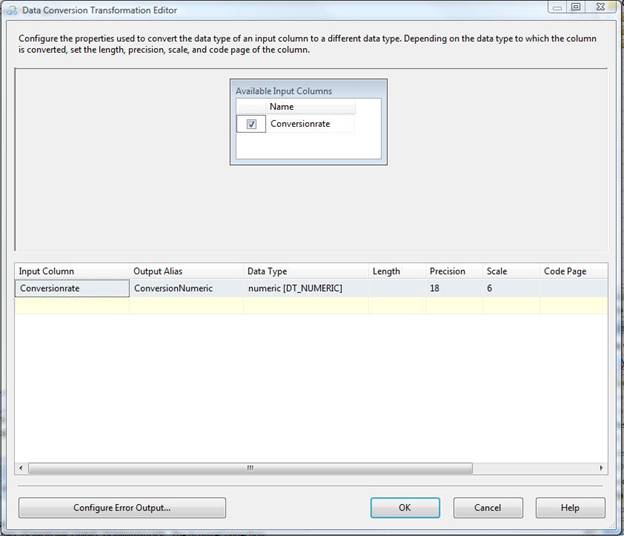This screenshot has width=624, height=536.
Task: Open Configure Error Output dialog
Action: coord(122,508)
